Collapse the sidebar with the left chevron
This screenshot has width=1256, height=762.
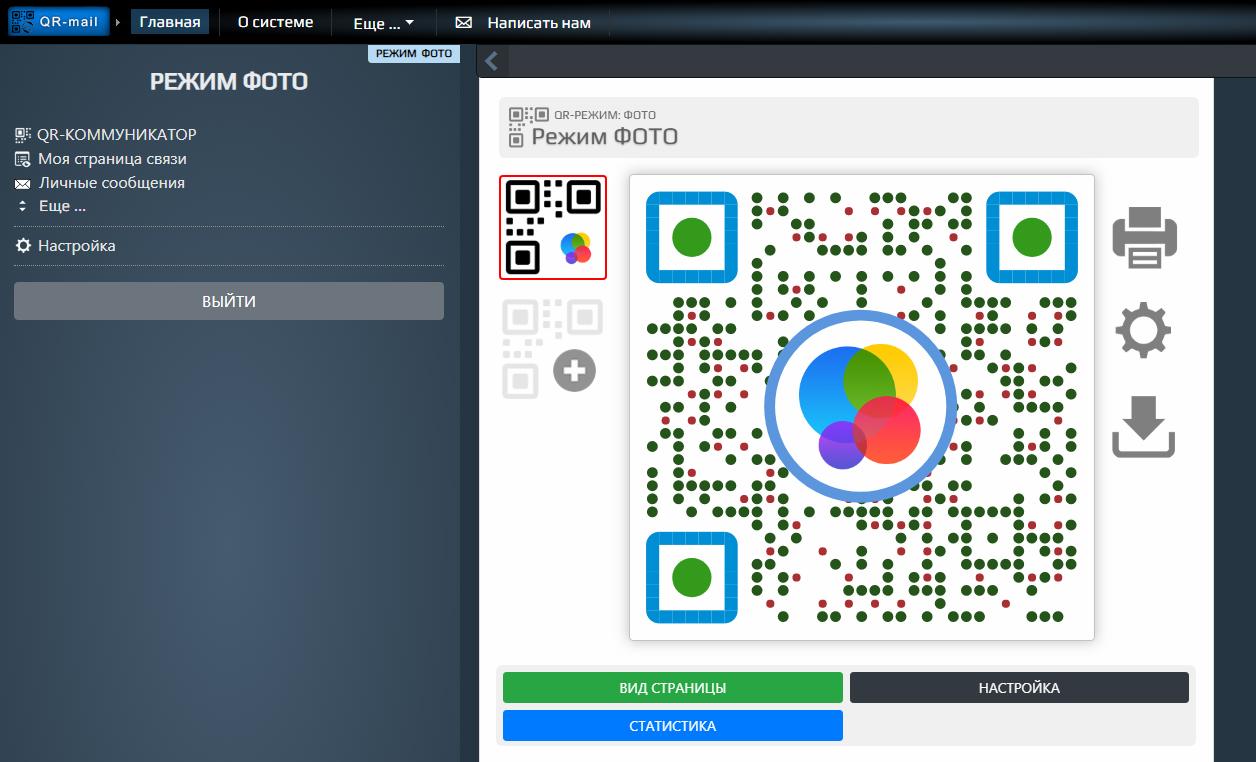[x=491, y=61]
